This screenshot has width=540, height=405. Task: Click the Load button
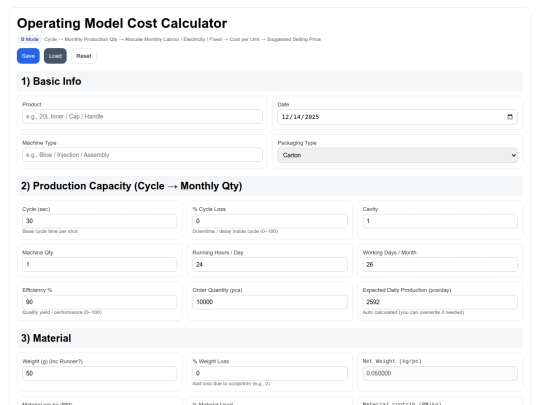(x=55, y=56)
